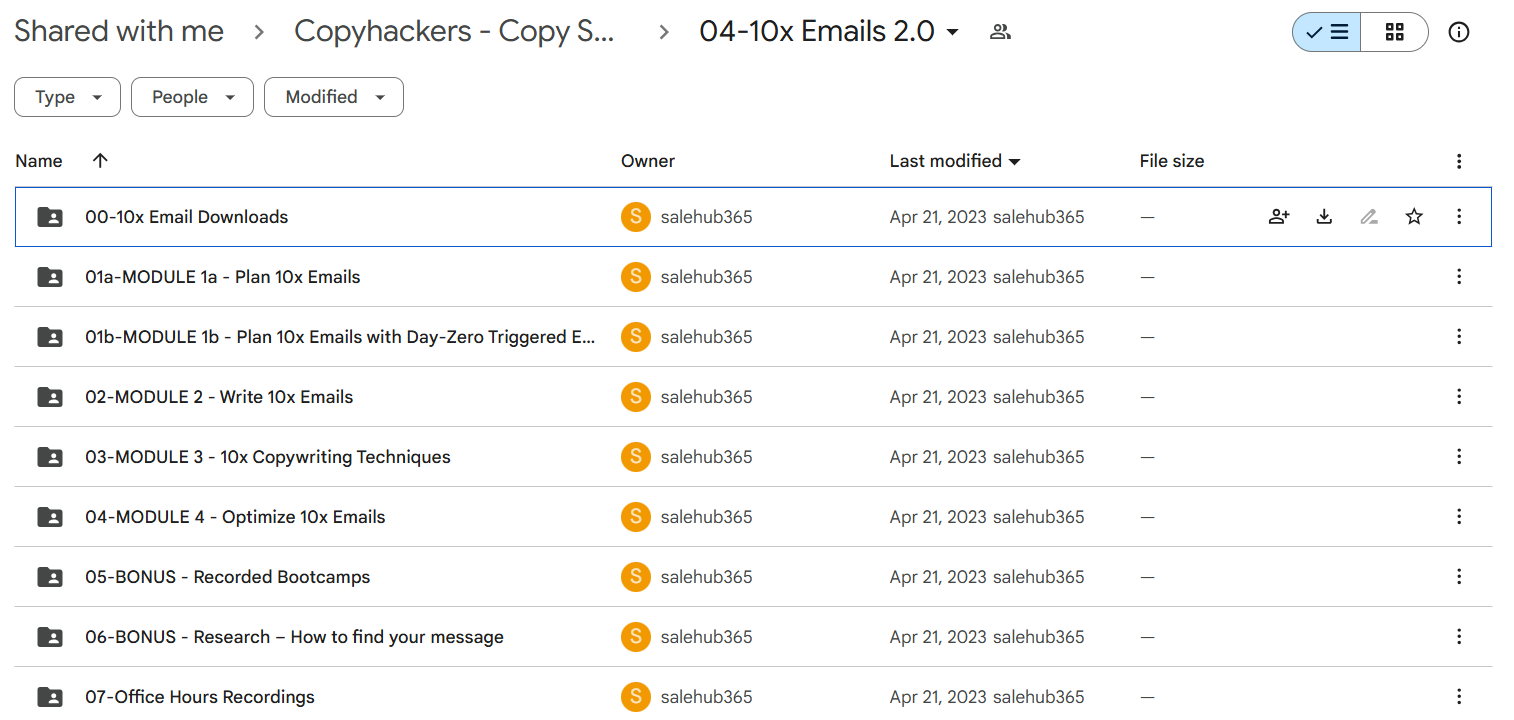Open more actions for 04-MODULE 4 row
This screenshot has width=1514, height=720.
click(1459, 517)
